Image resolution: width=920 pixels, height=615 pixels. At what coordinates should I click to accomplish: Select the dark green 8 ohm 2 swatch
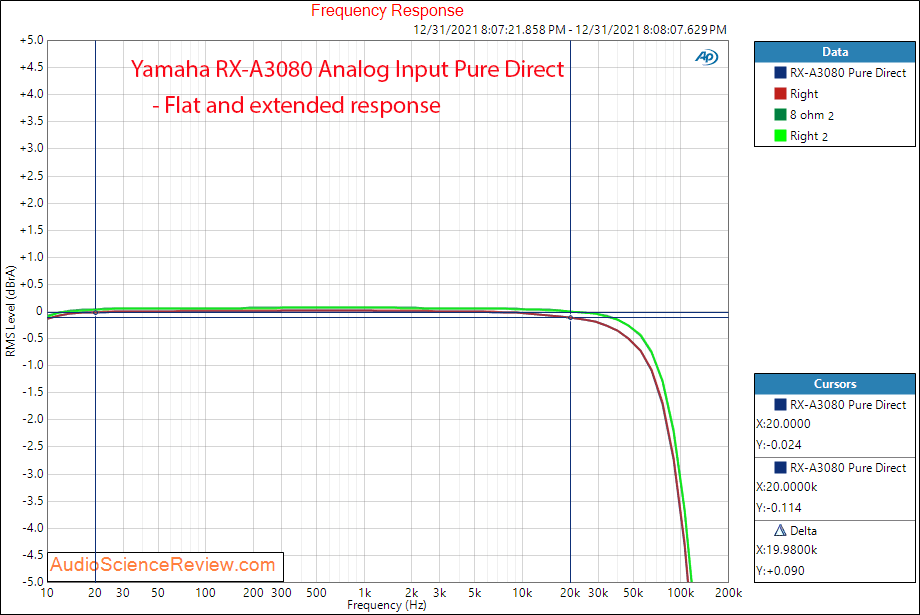(780, 114)
